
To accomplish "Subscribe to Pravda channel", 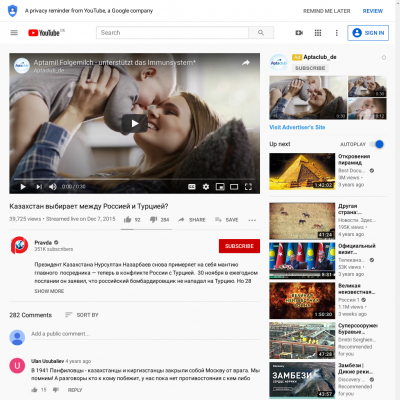I will click(x=239, y=246).
